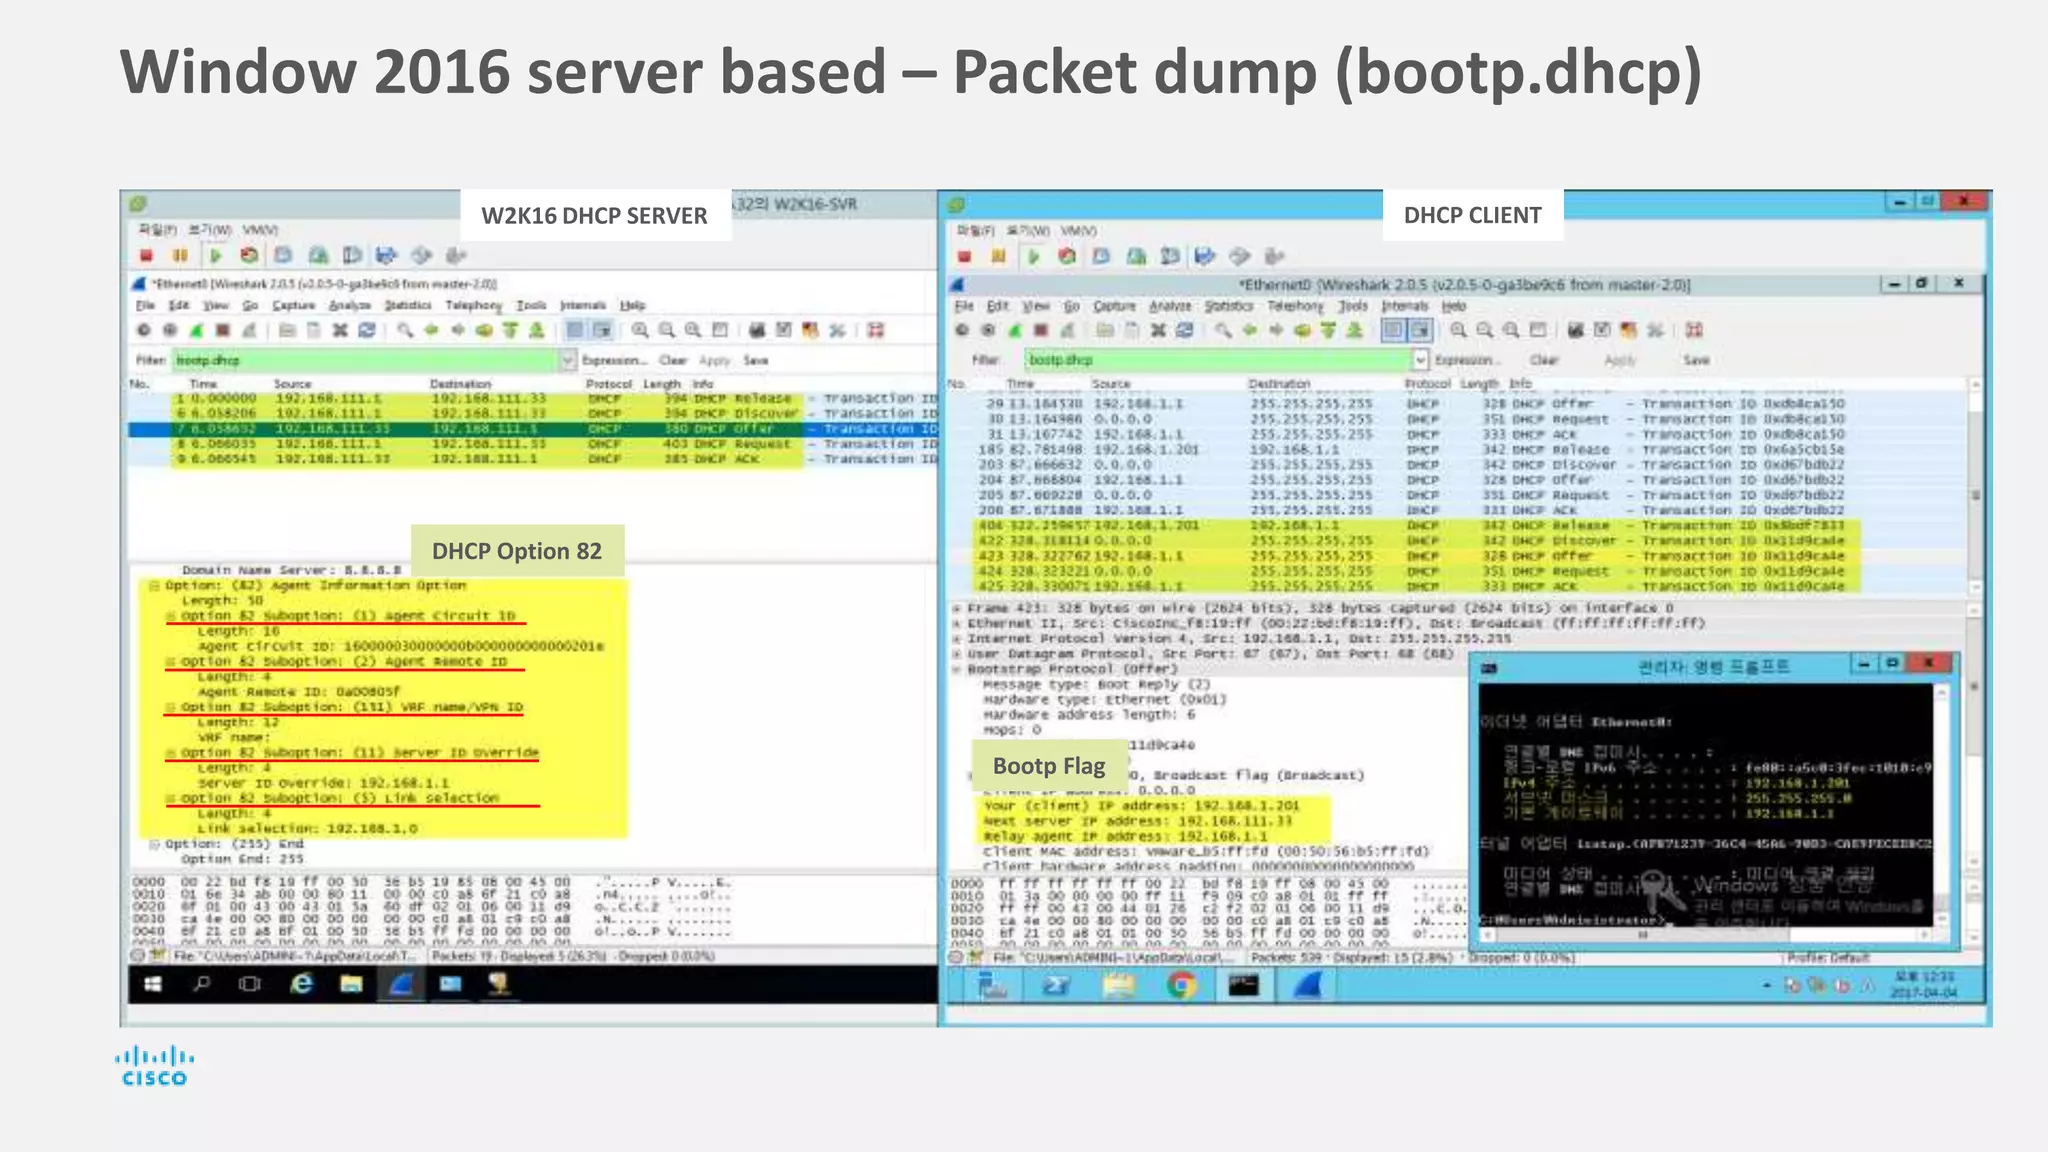The image size is (2048, 1152).
Task: Click the Clear filter button in server Wireshark
Action: click(673, 360)
